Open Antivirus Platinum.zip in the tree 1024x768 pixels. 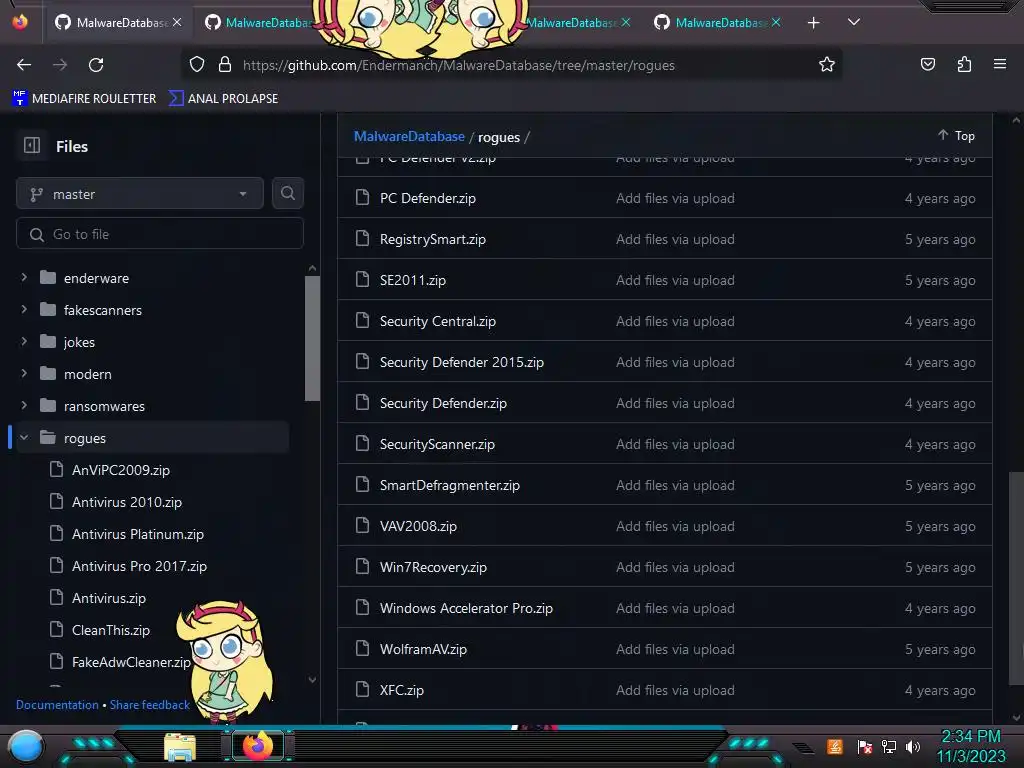(137, 534)
